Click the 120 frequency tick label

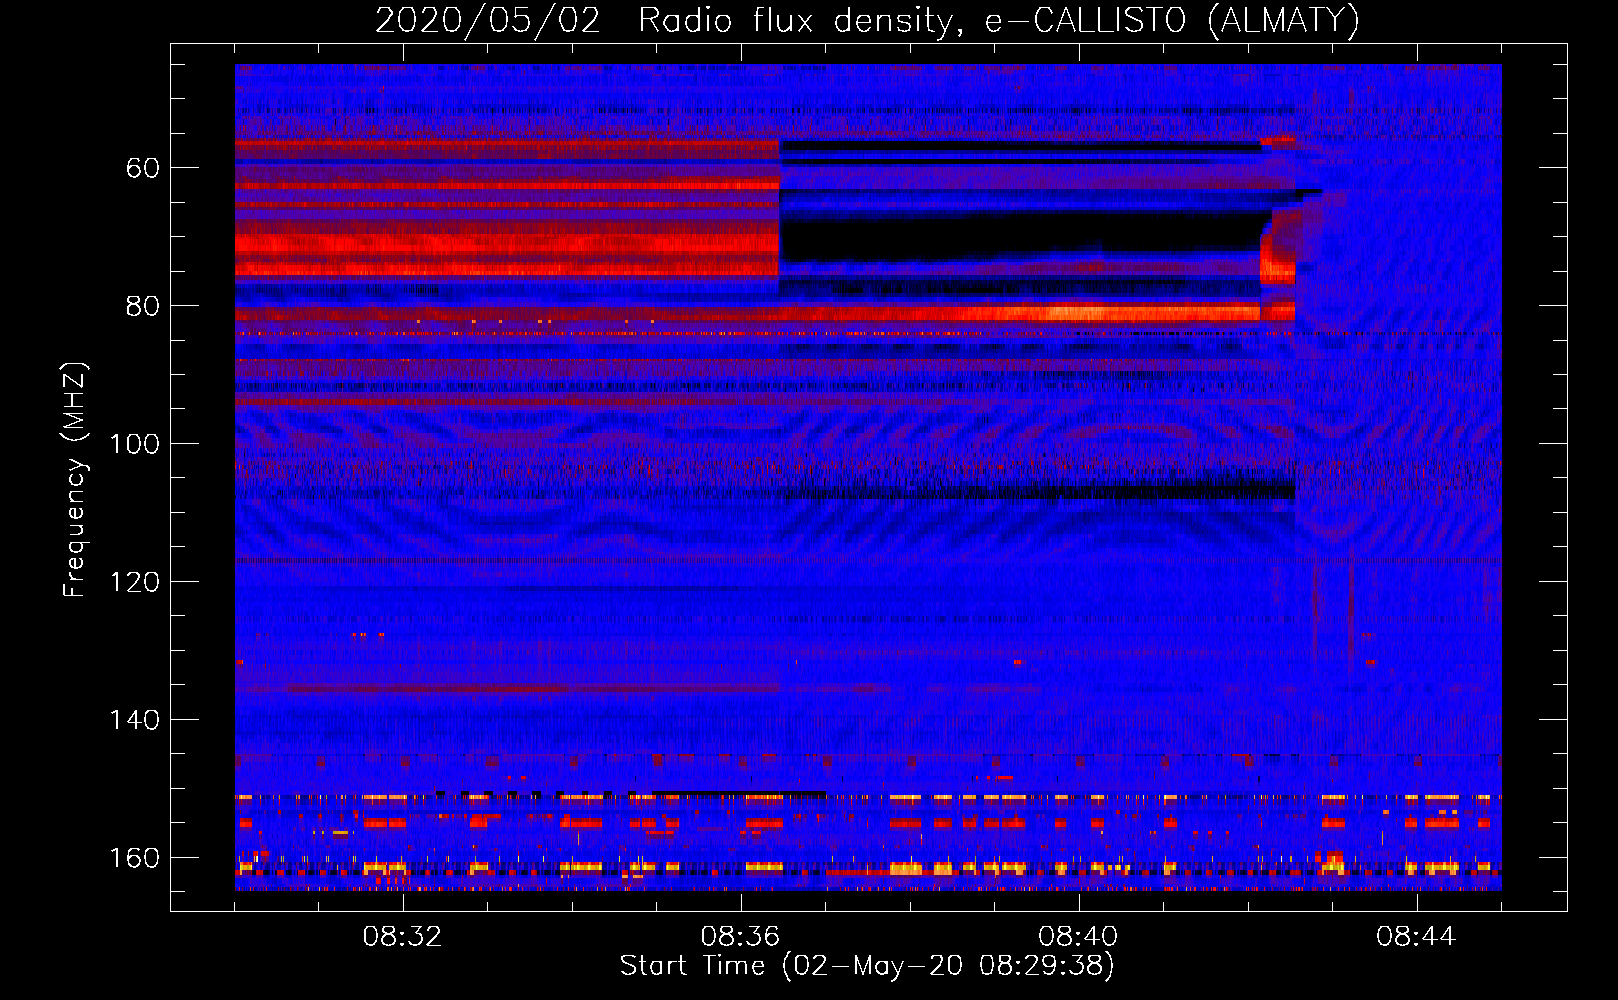(134, 582)
